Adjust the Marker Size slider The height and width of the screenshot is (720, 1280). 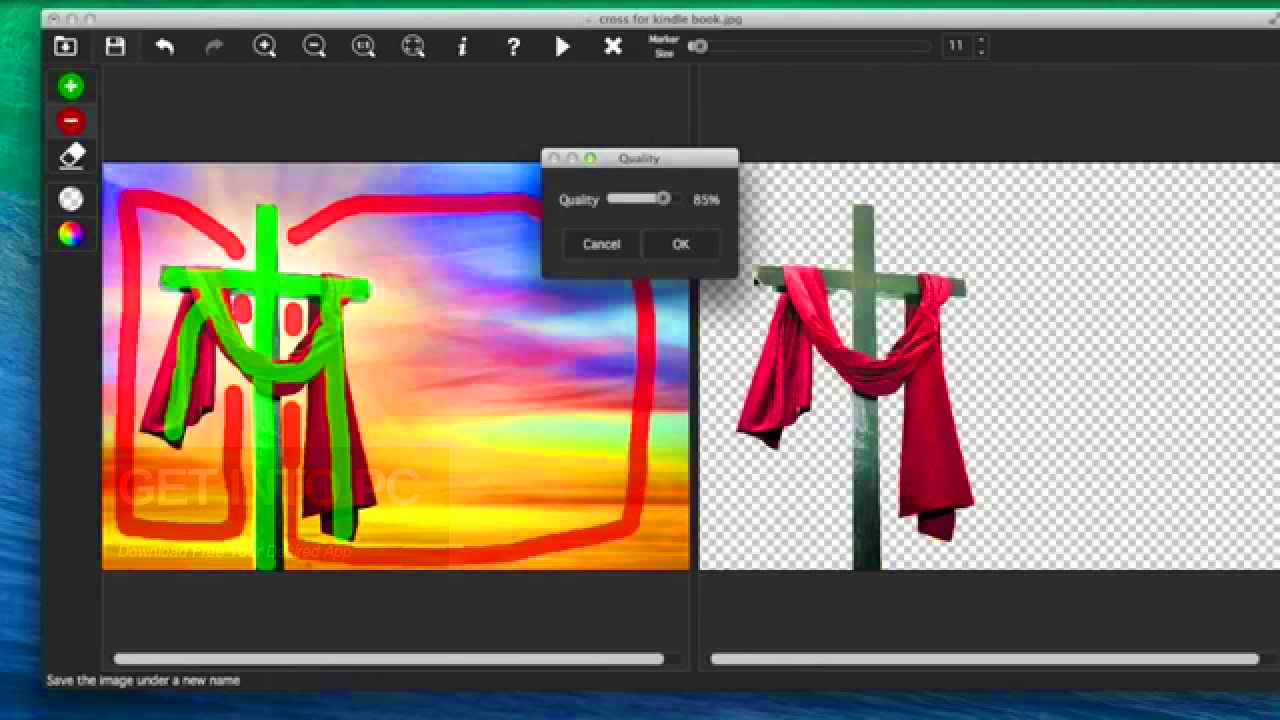pyautogui.click(x=810, y=46)
